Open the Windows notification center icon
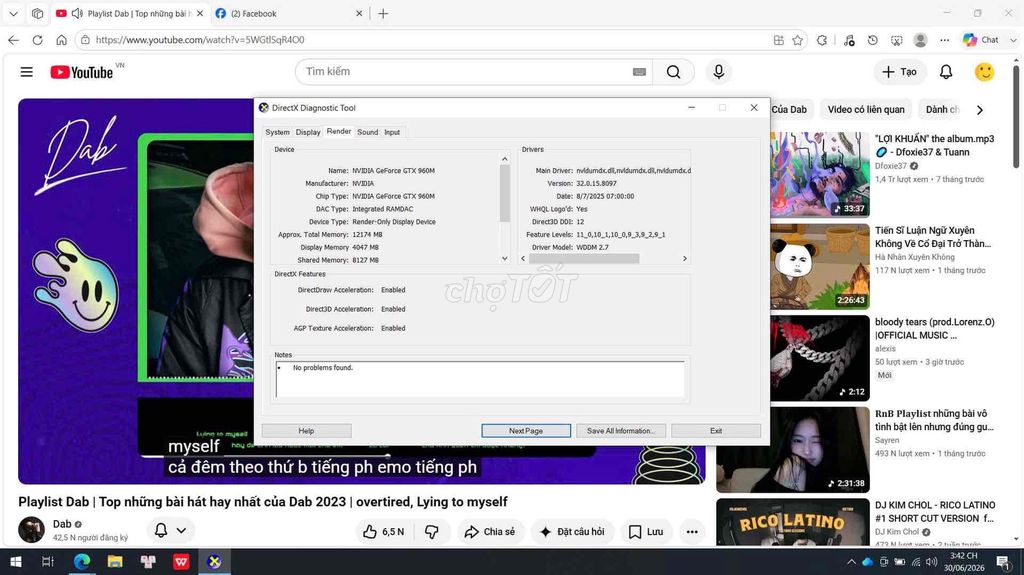 [x=1004, y=562]
